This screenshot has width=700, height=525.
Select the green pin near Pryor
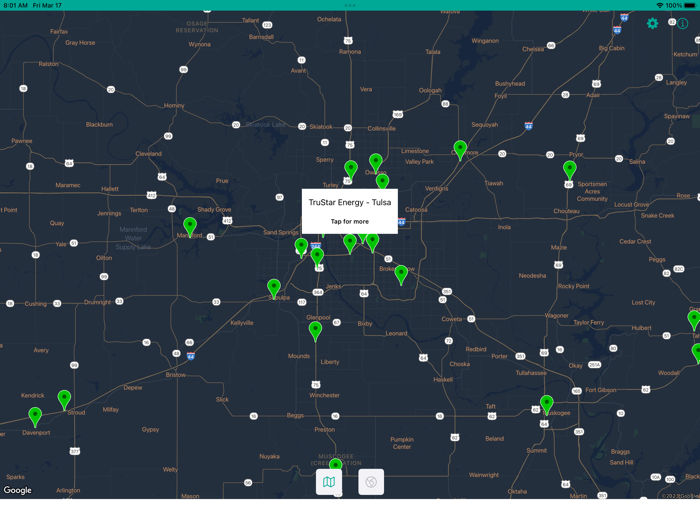(x=569, y=171)
